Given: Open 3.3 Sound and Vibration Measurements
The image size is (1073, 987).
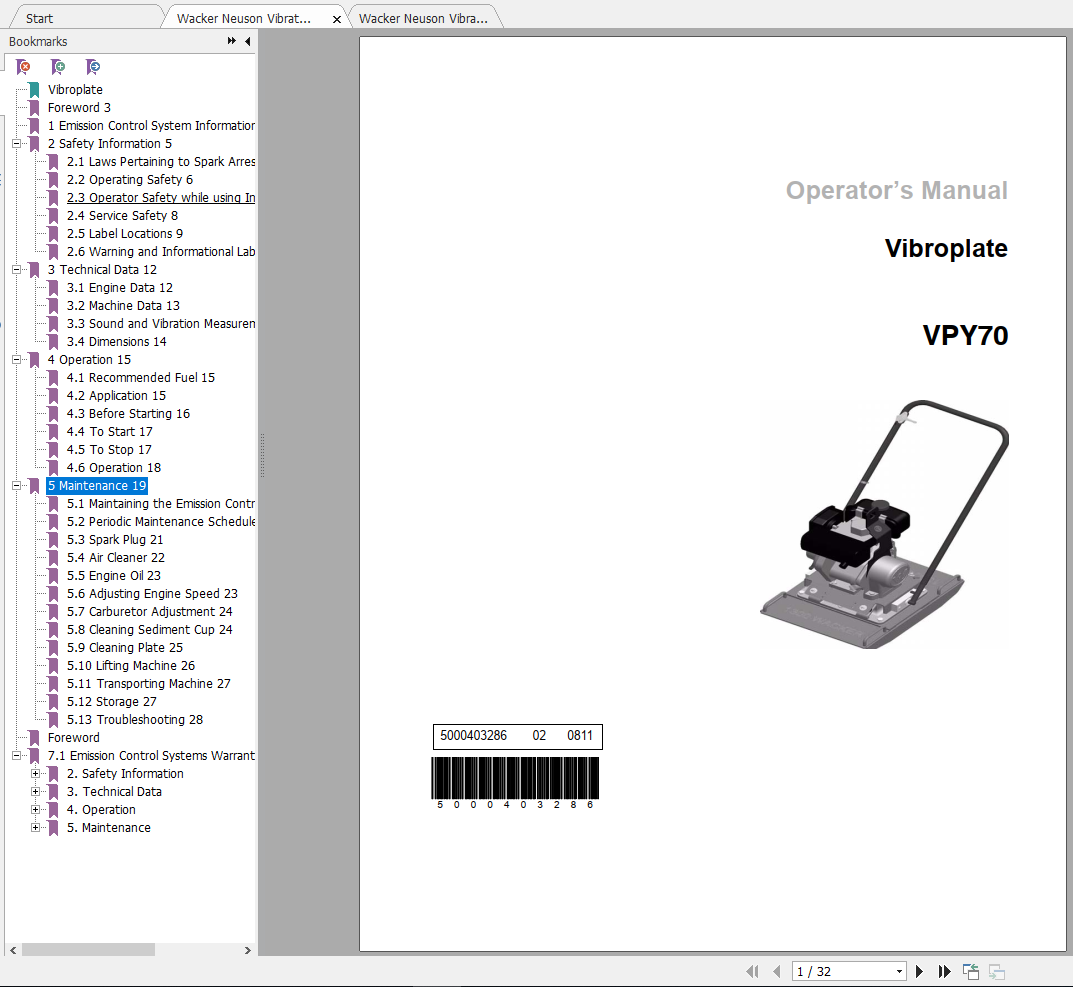Looking at the screenshot, I should click(x=161, y=324).
